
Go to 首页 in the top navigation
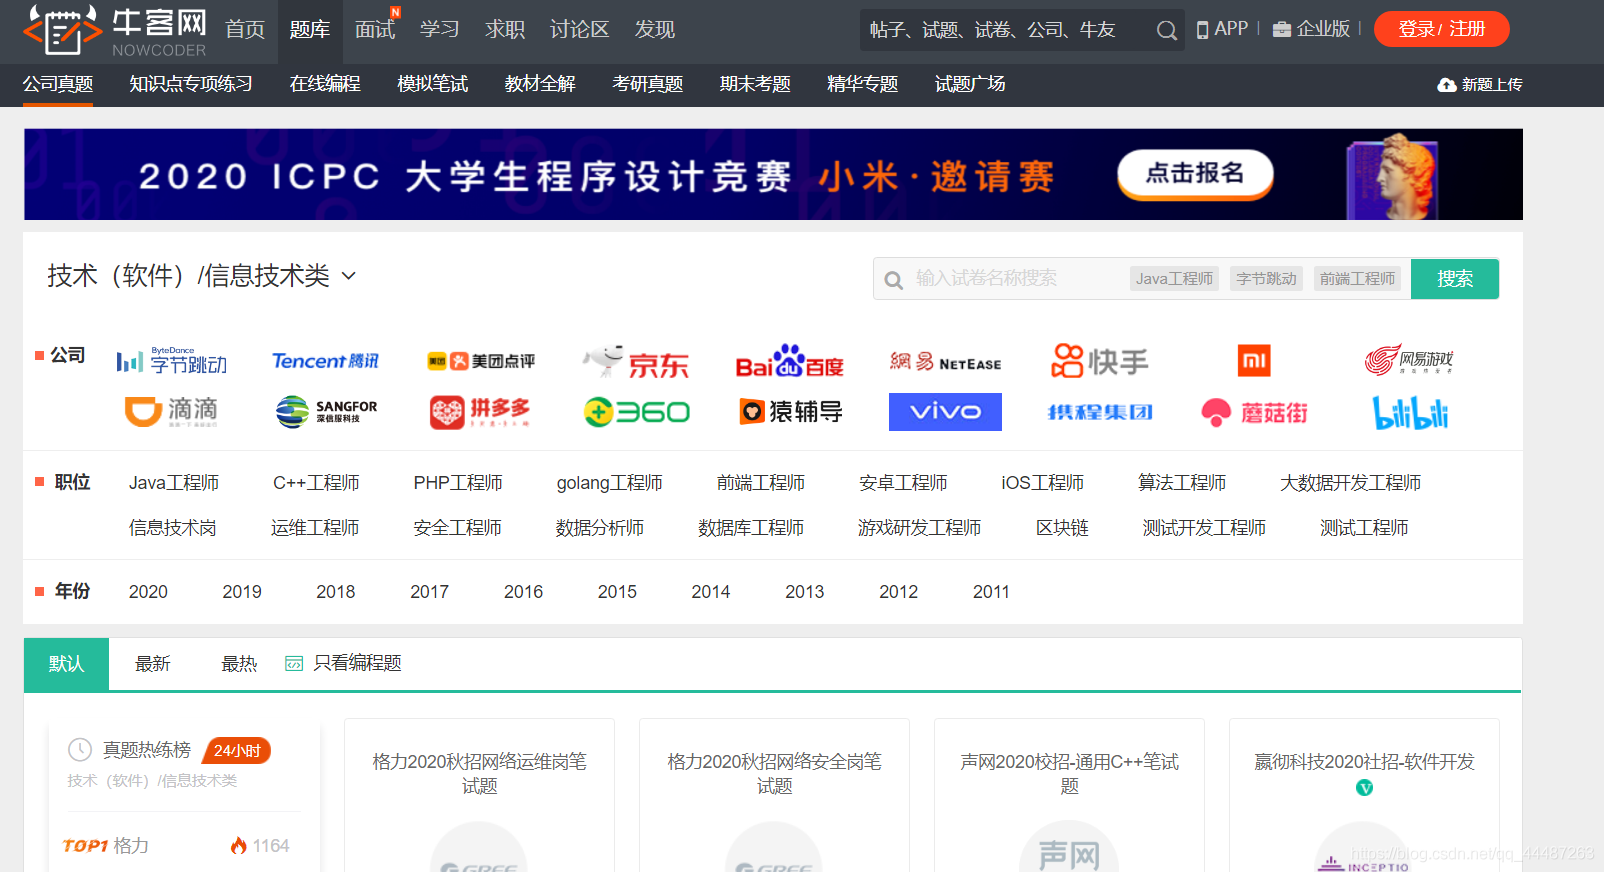pos(245,30)
